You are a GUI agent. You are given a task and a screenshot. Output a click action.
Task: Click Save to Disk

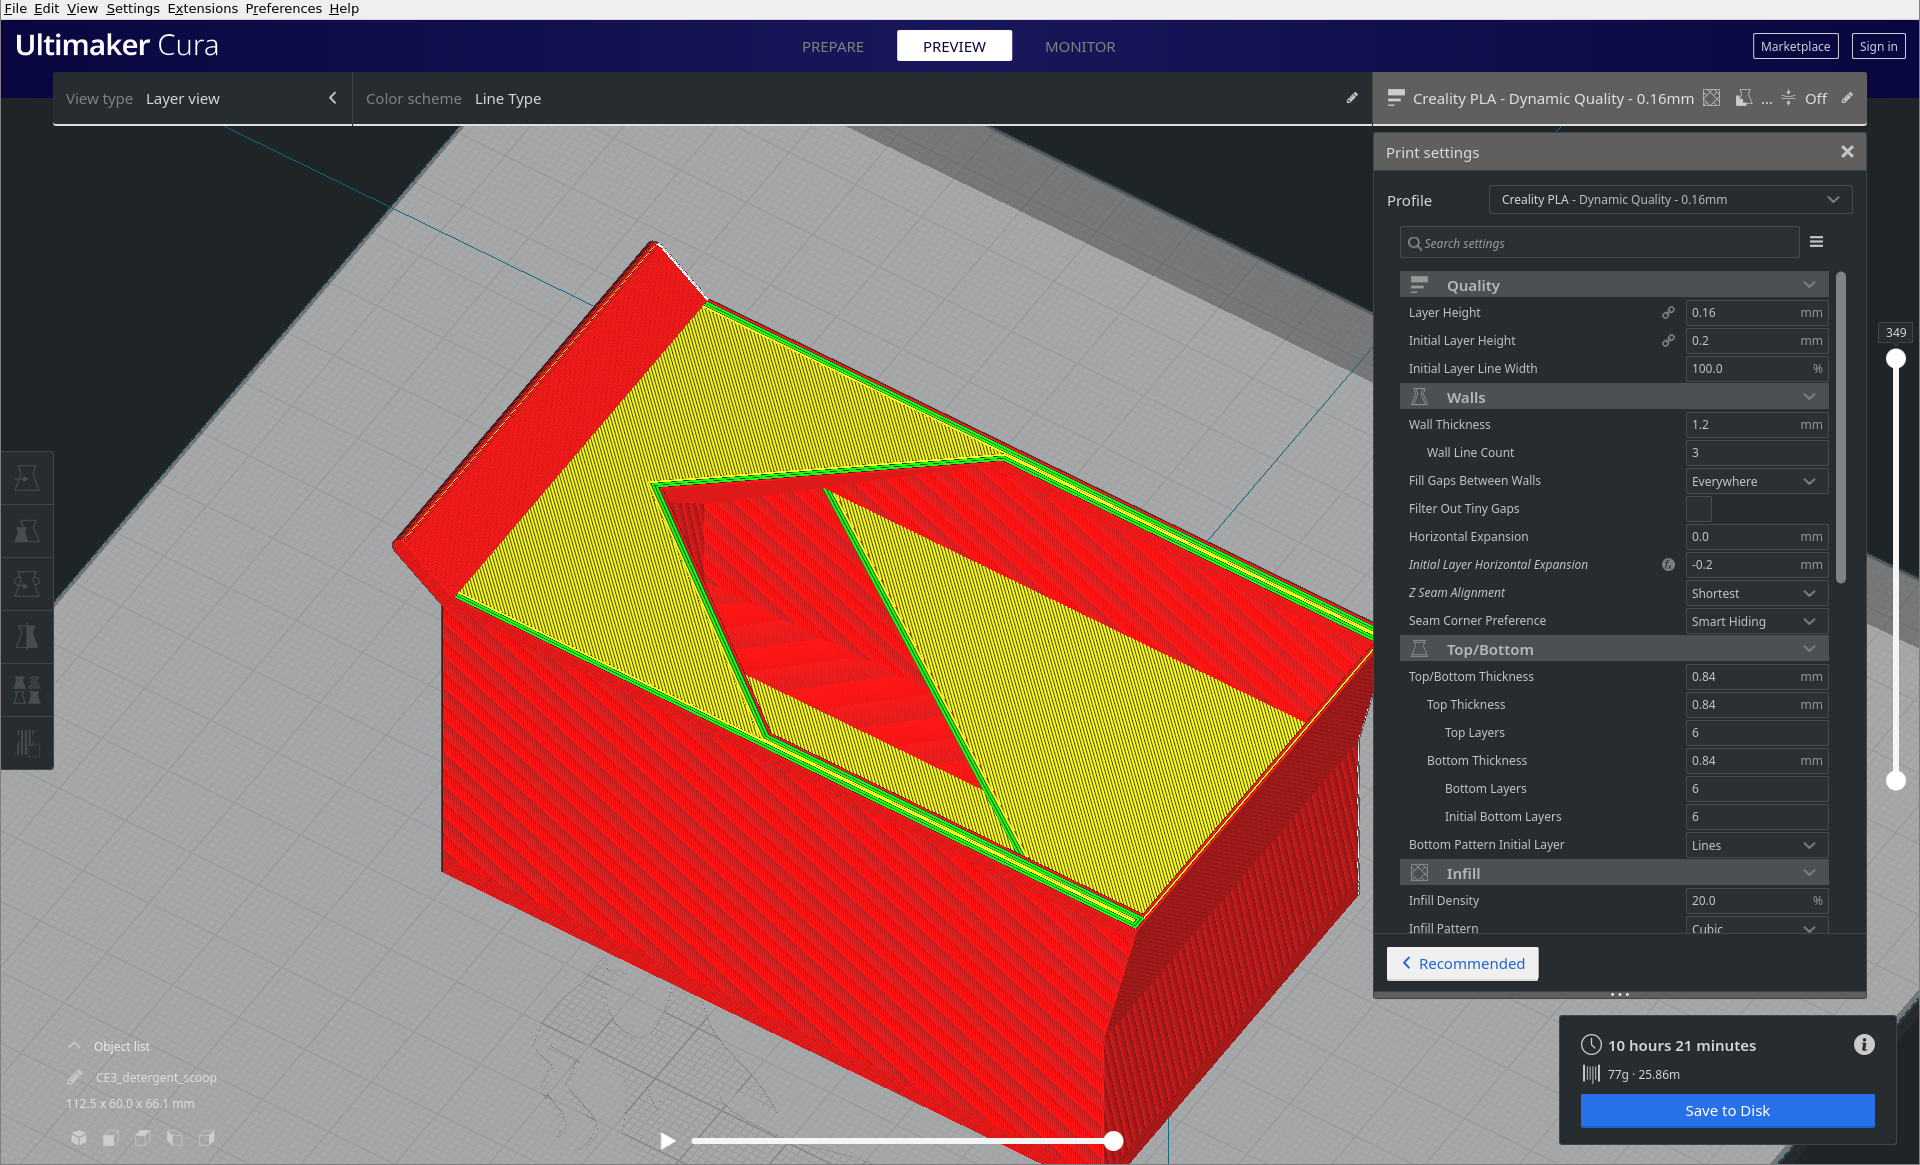1727,1110
